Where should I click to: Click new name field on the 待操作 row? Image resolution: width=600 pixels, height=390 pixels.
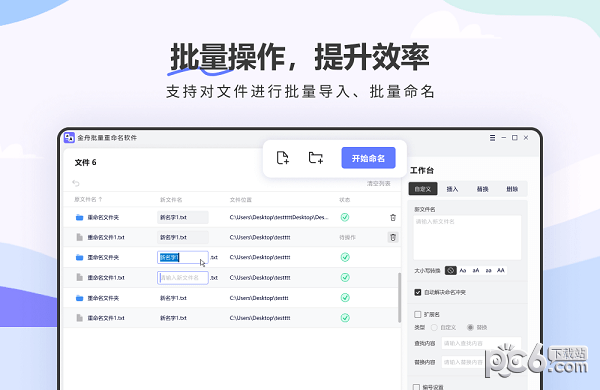pos(183,237)
